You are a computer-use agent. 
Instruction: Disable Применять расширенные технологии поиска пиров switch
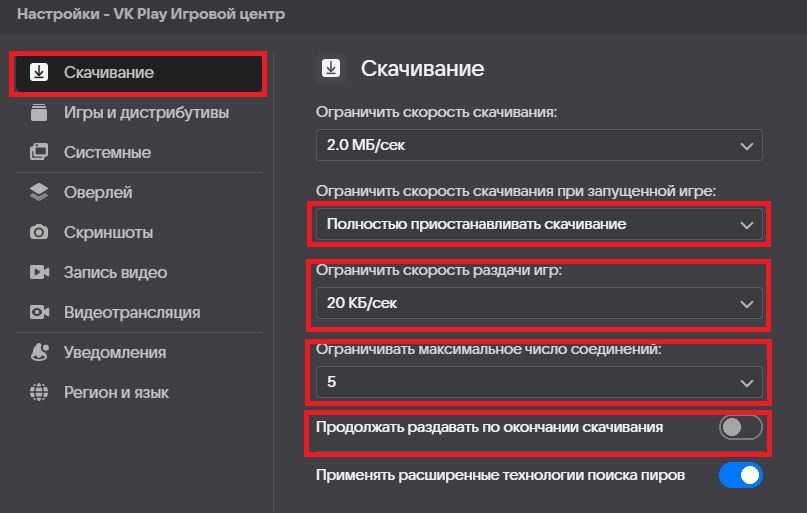741,475
